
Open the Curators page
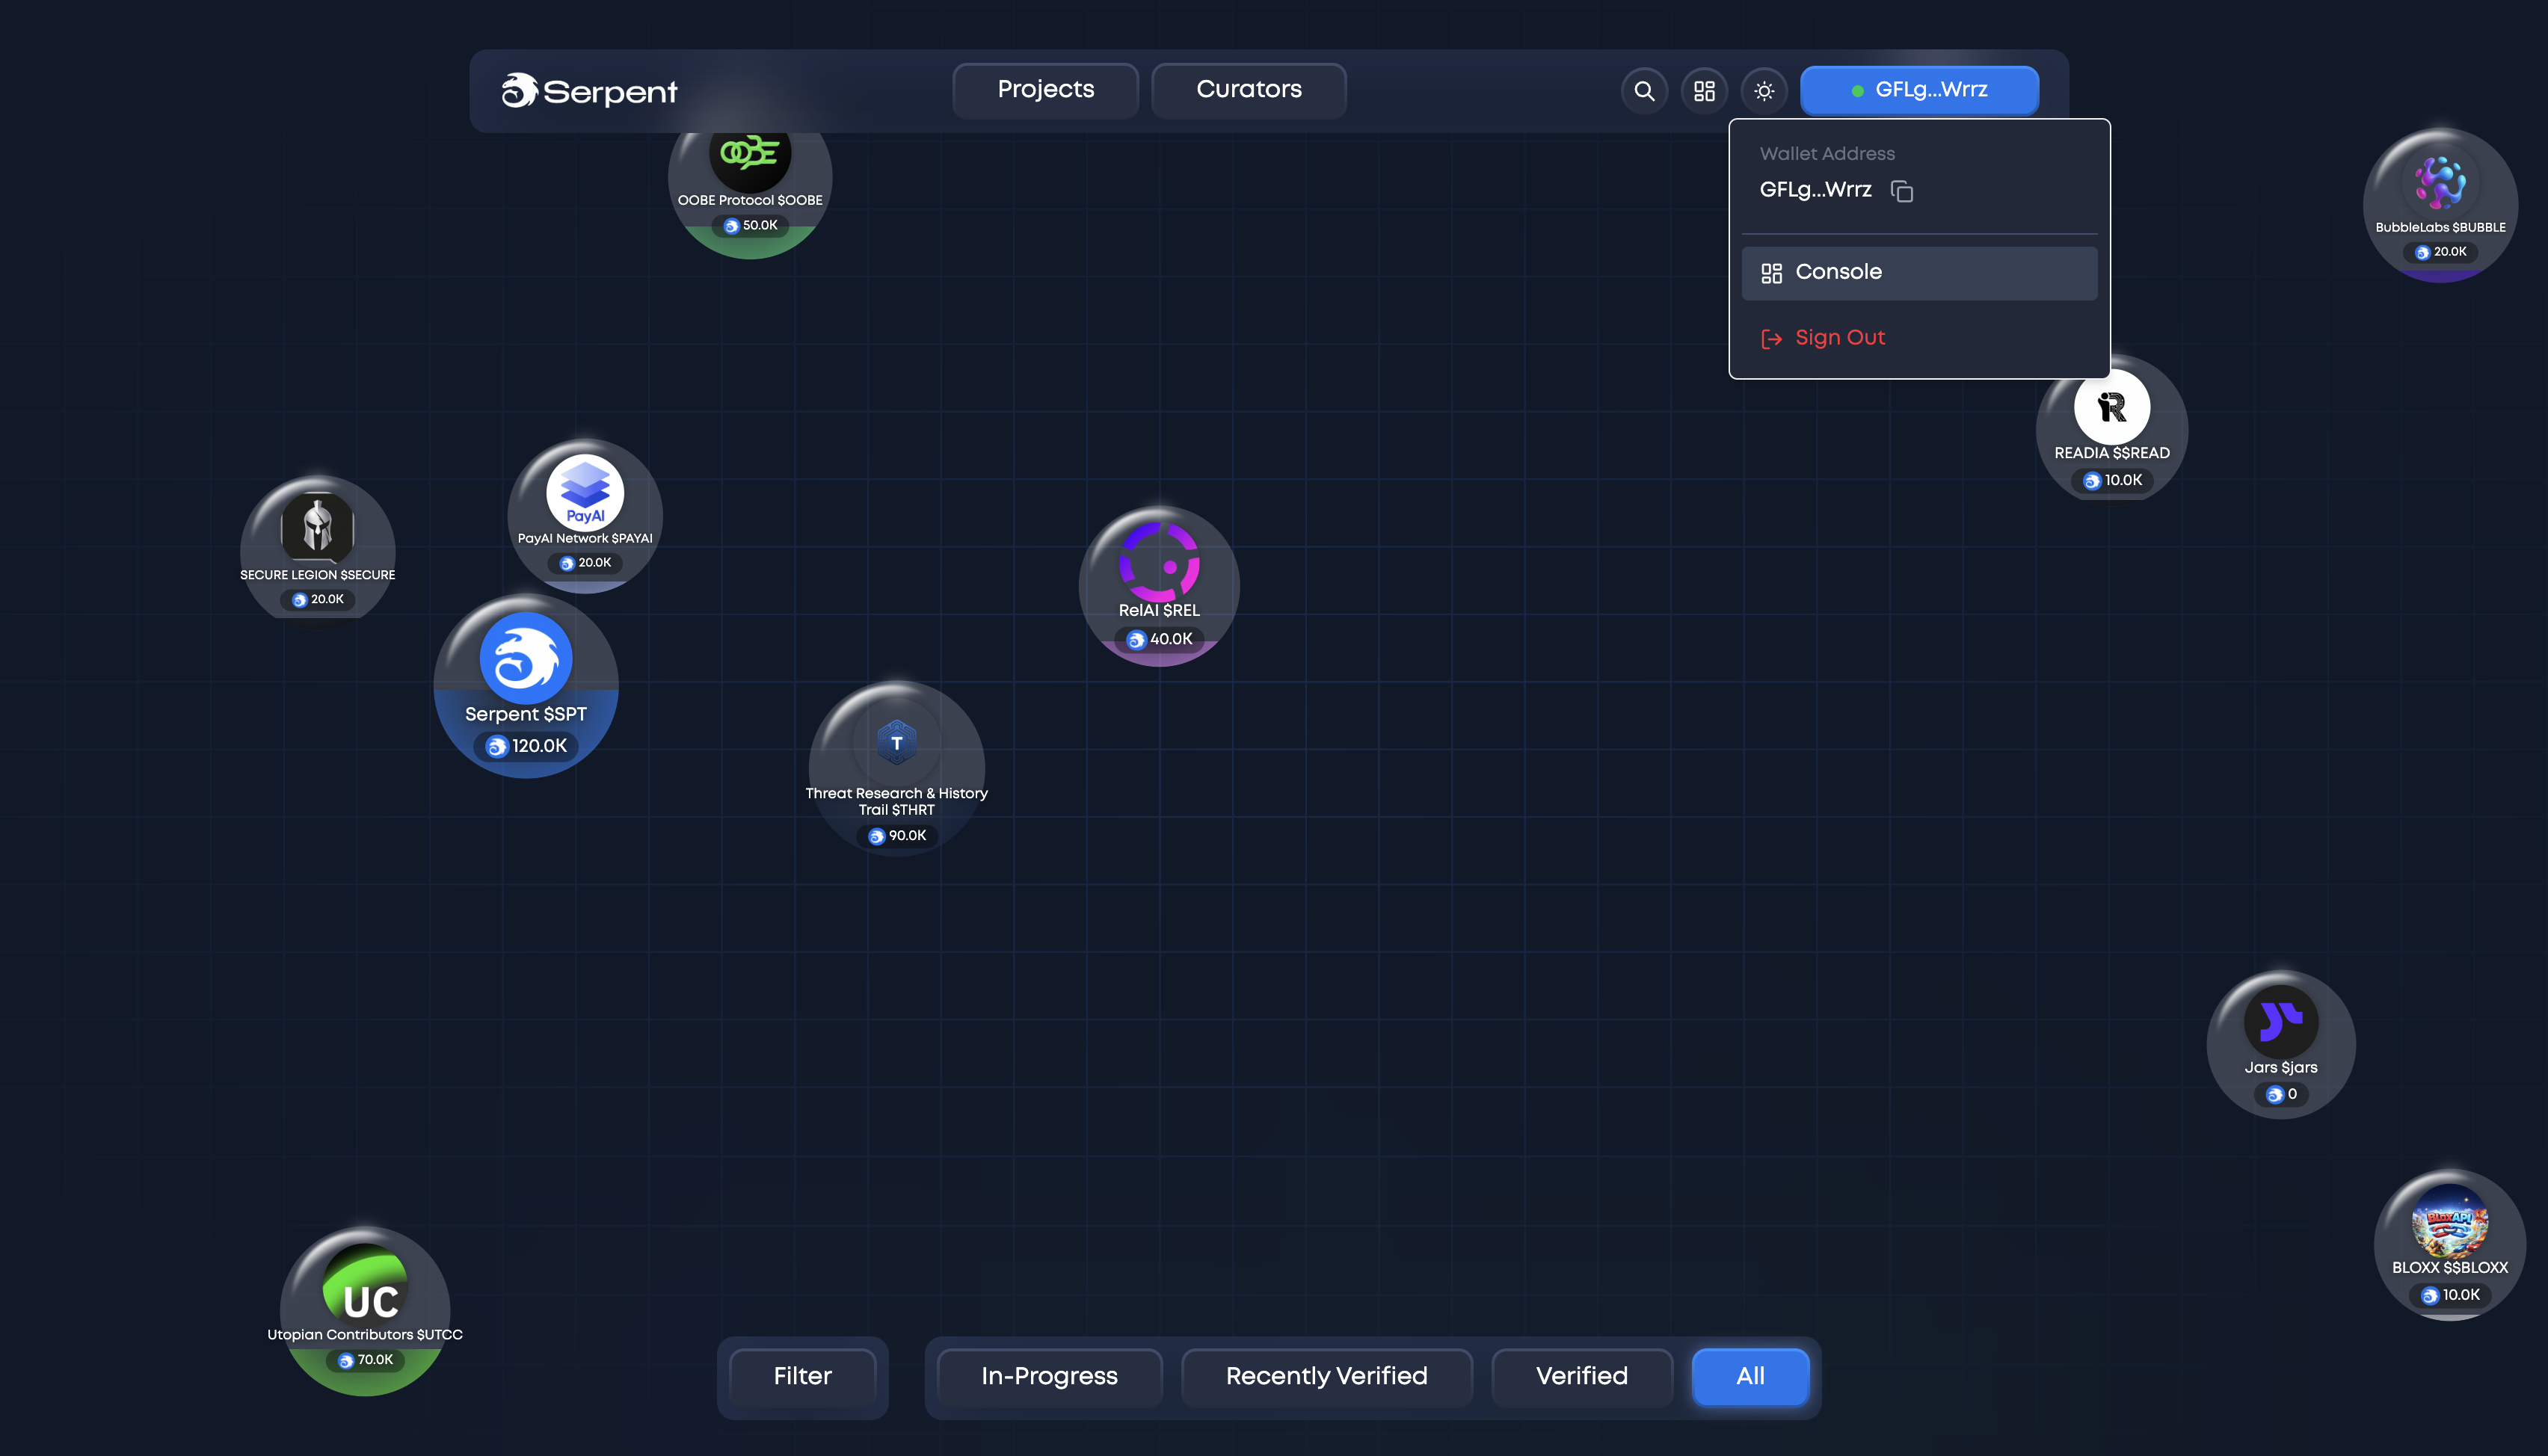point(1248,90)
